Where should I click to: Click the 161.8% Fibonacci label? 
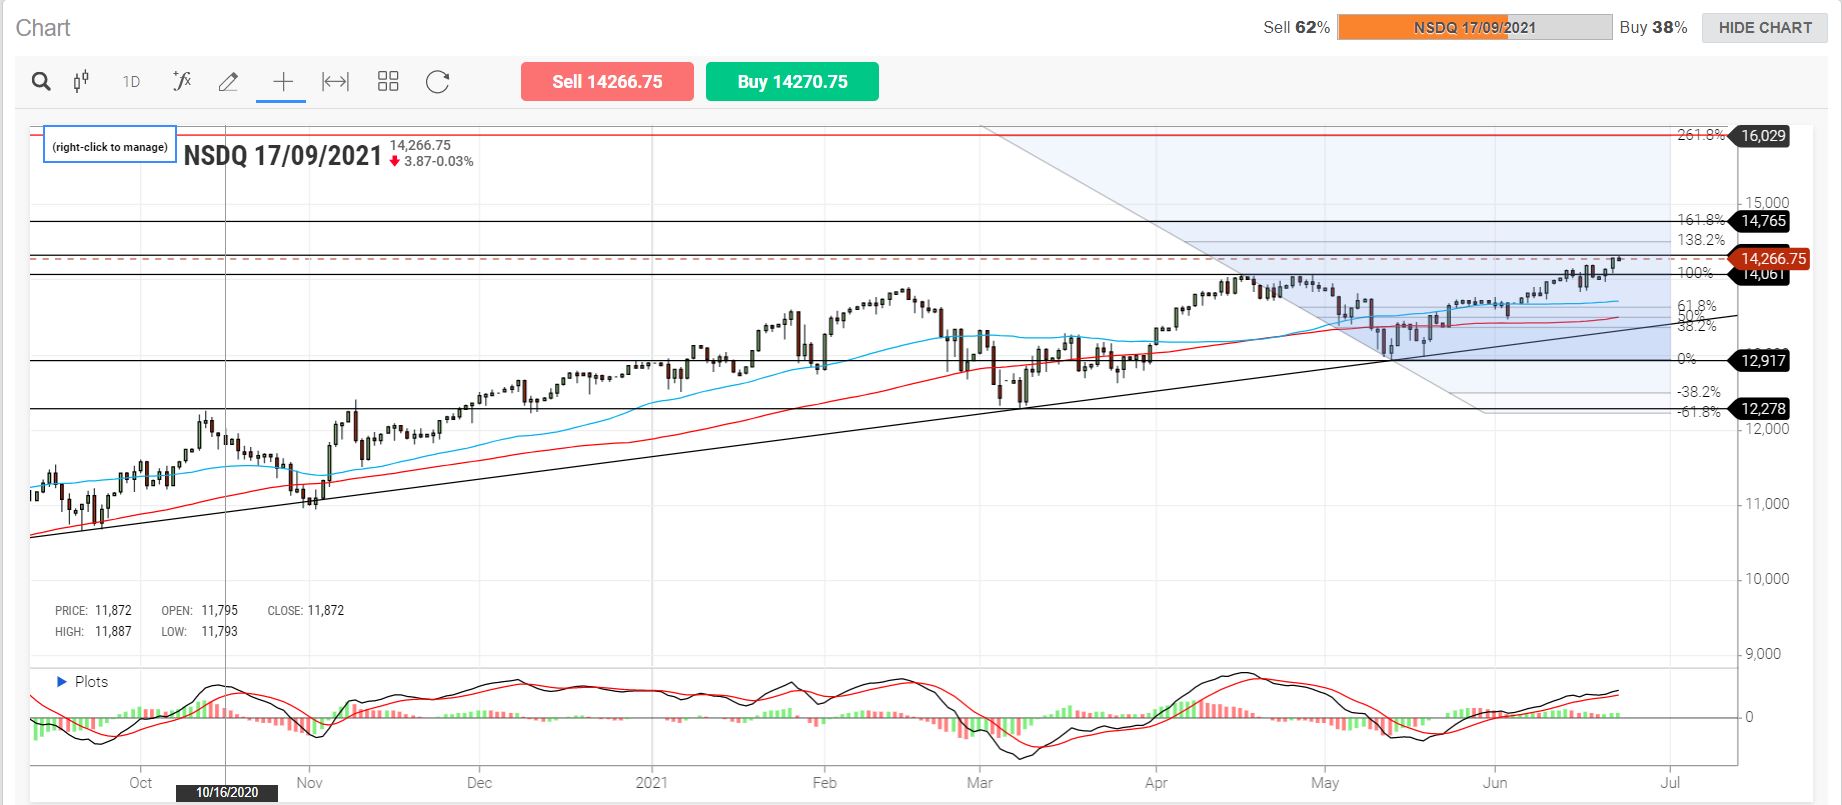point(1700,220)
